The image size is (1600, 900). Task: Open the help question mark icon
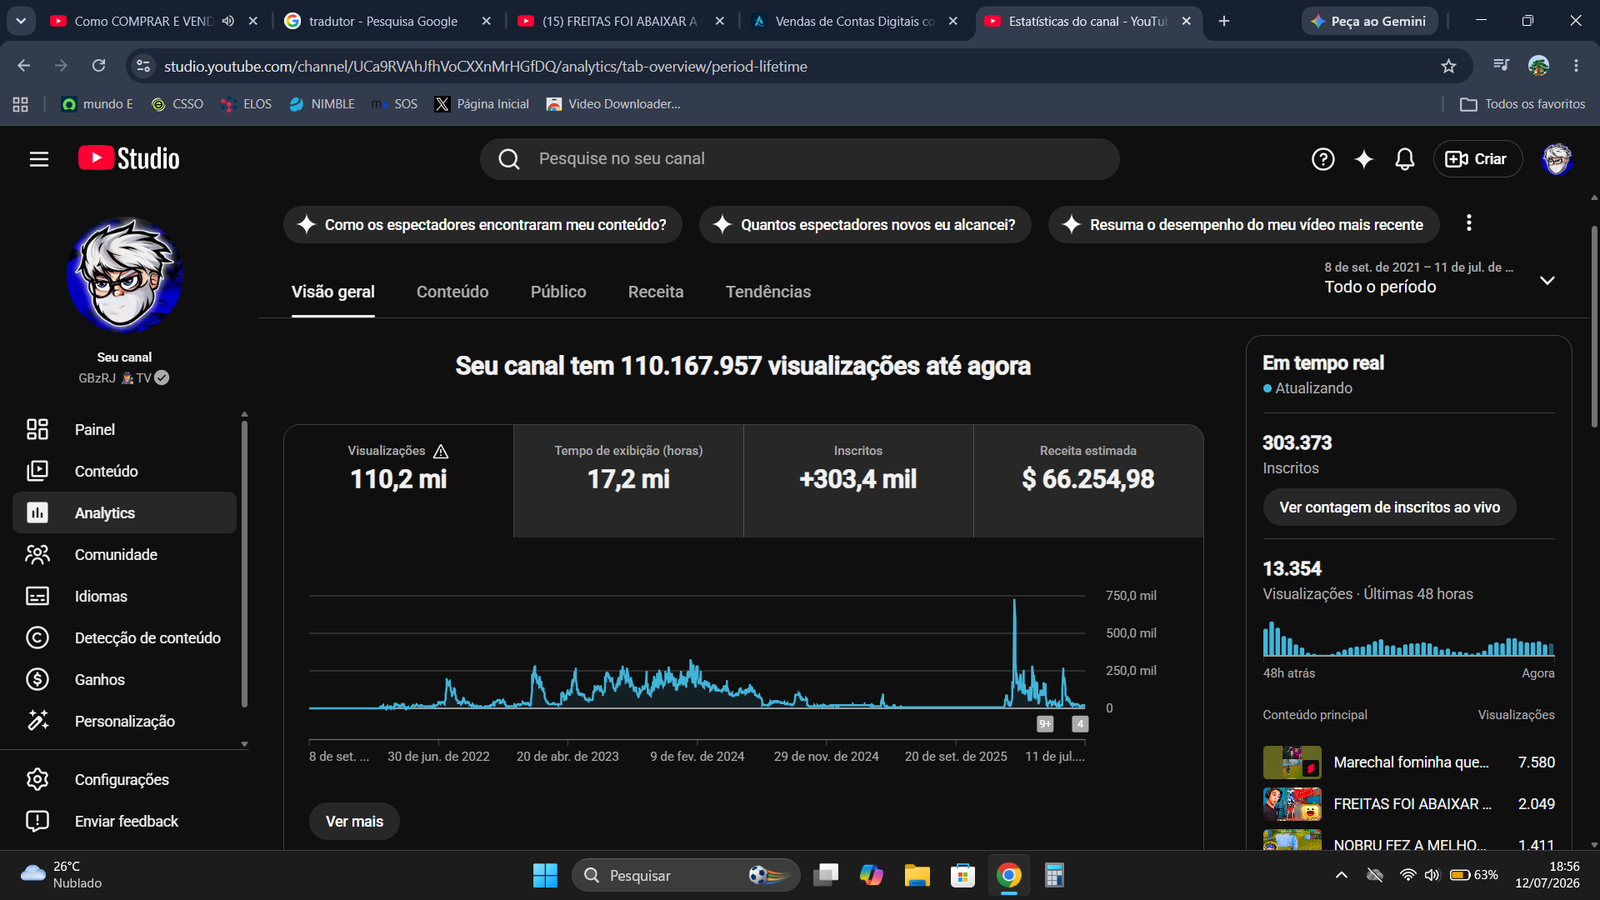[1323, 159]
